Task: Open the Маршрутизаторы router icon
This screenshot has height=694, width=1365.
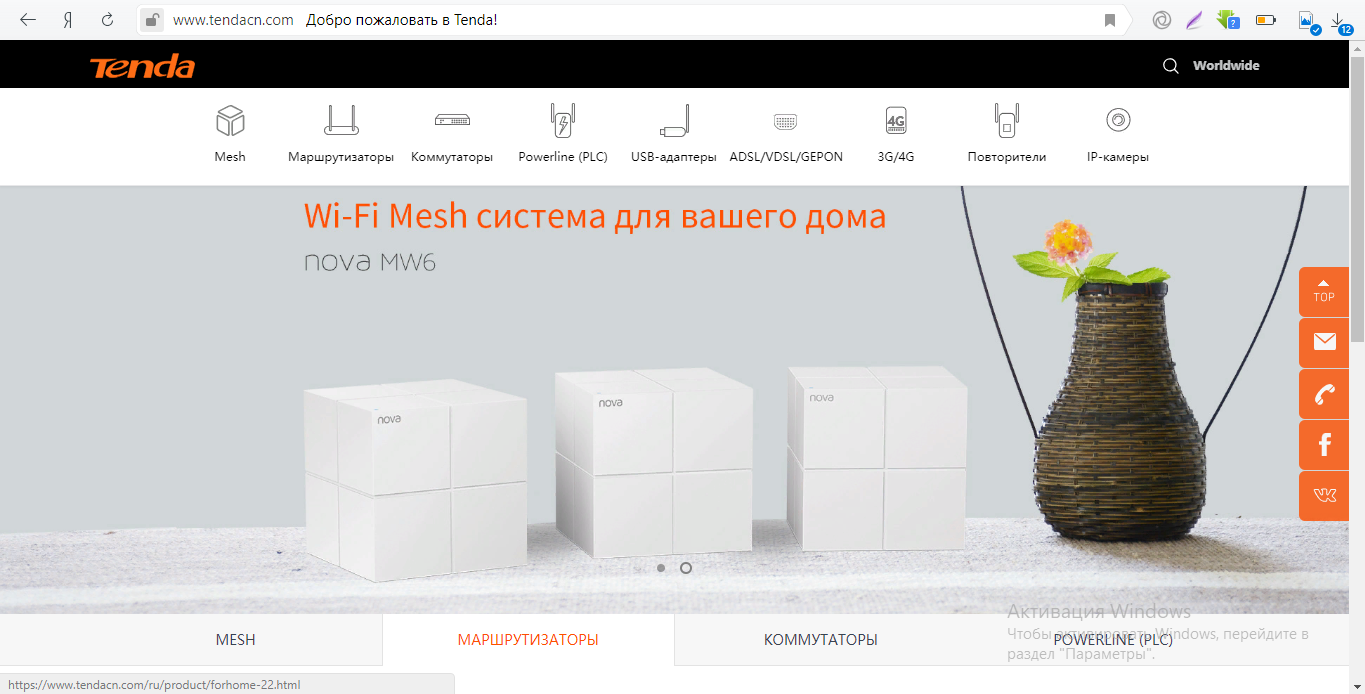Action: click(341, 121)
